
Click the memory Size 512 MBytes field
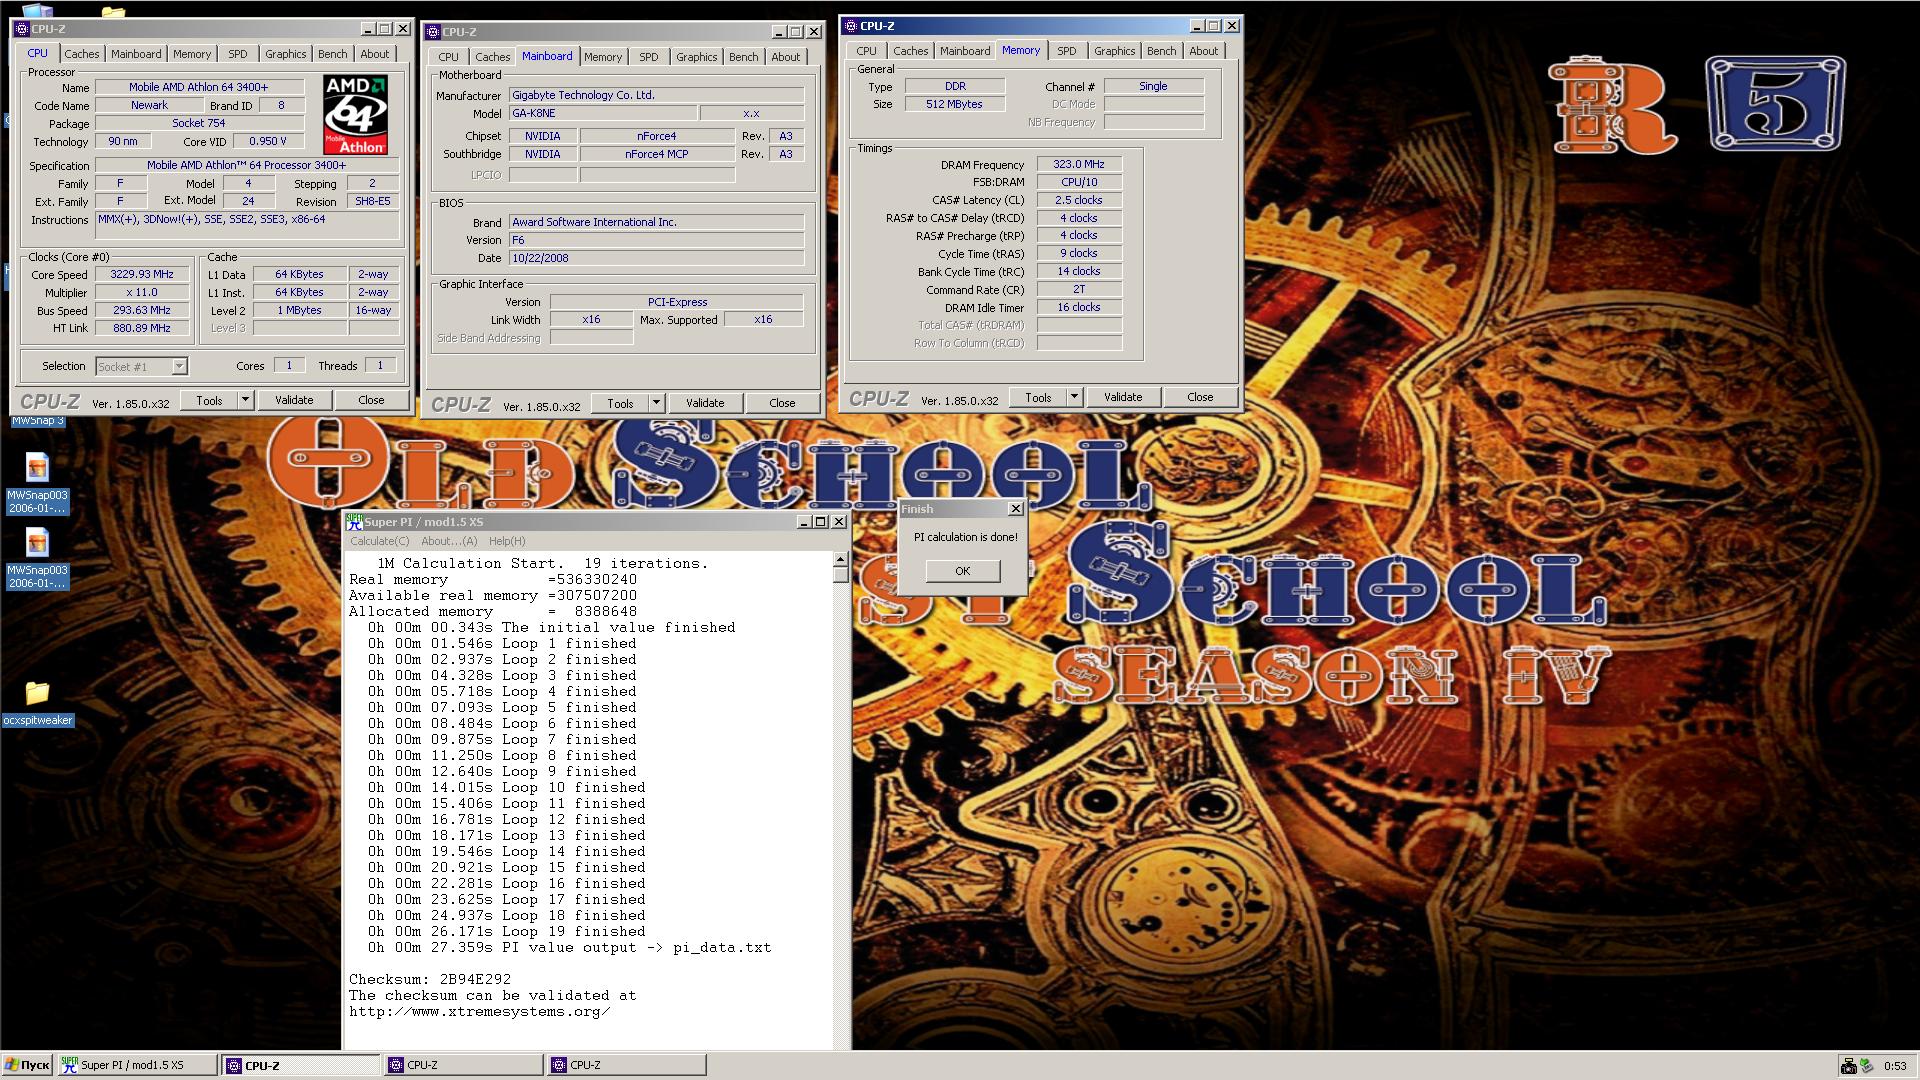pyautogui.click(x=955, y=104)
